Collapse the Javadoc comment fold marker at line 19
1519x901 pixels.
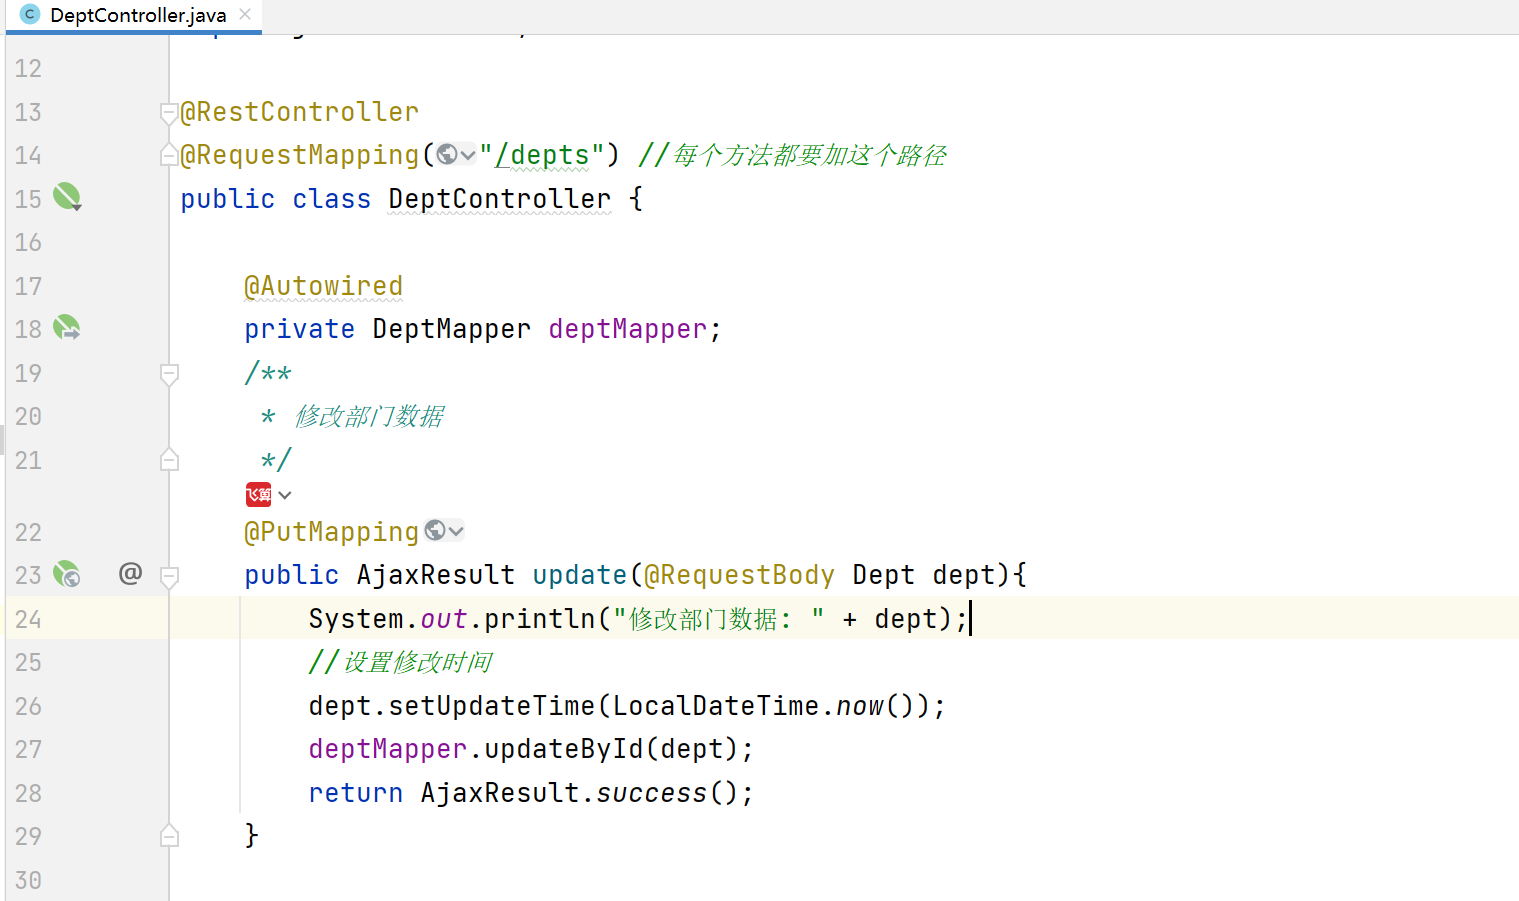coord(169,374)
